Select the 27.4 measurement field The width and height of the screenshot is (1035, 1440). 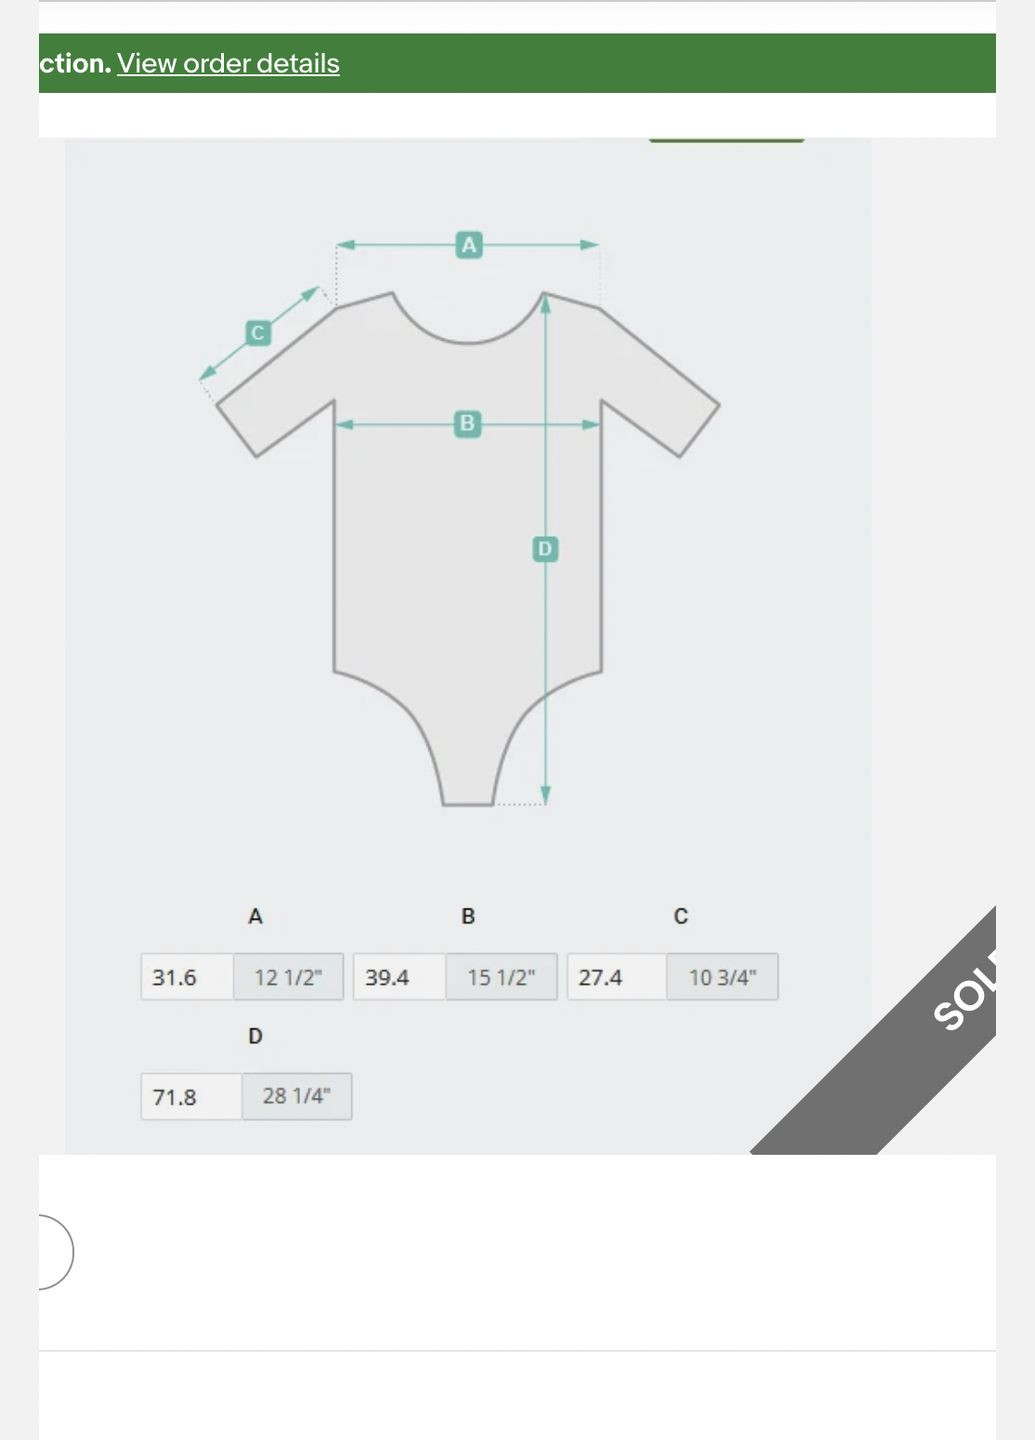617,977
